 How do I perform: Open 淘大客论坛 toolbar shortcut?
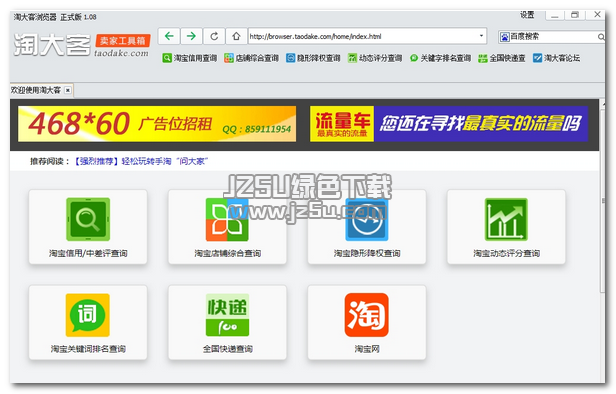[x=556, y=58]
